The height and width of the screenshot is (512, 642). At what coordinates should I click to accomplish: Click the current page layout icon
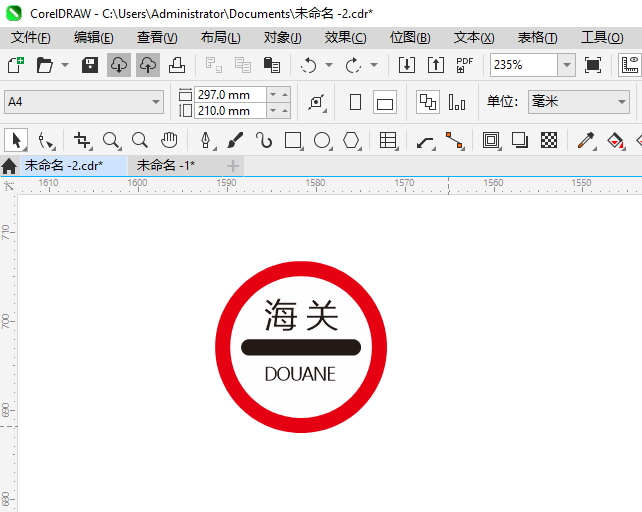457,102
